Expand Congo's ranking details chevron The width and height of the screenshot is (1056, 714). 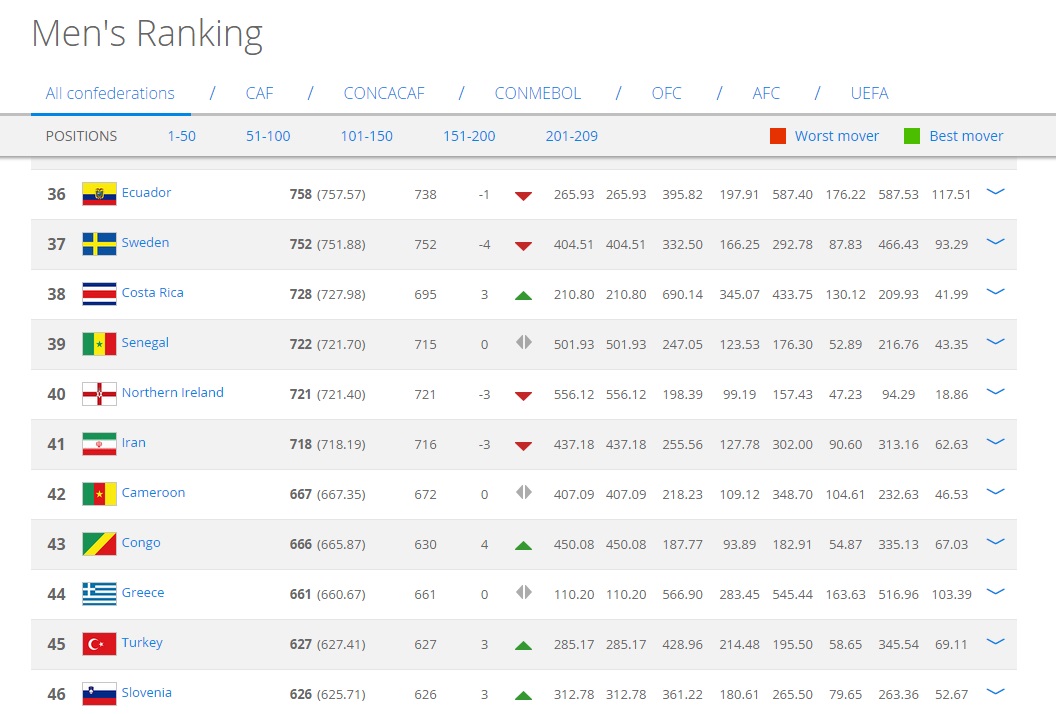[995, 542]
